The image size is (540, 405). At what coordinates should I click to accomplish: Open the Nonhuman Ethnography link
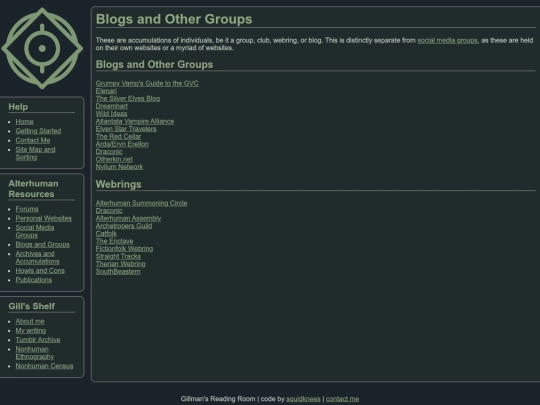pyautogui.click(x=34, y=353)
